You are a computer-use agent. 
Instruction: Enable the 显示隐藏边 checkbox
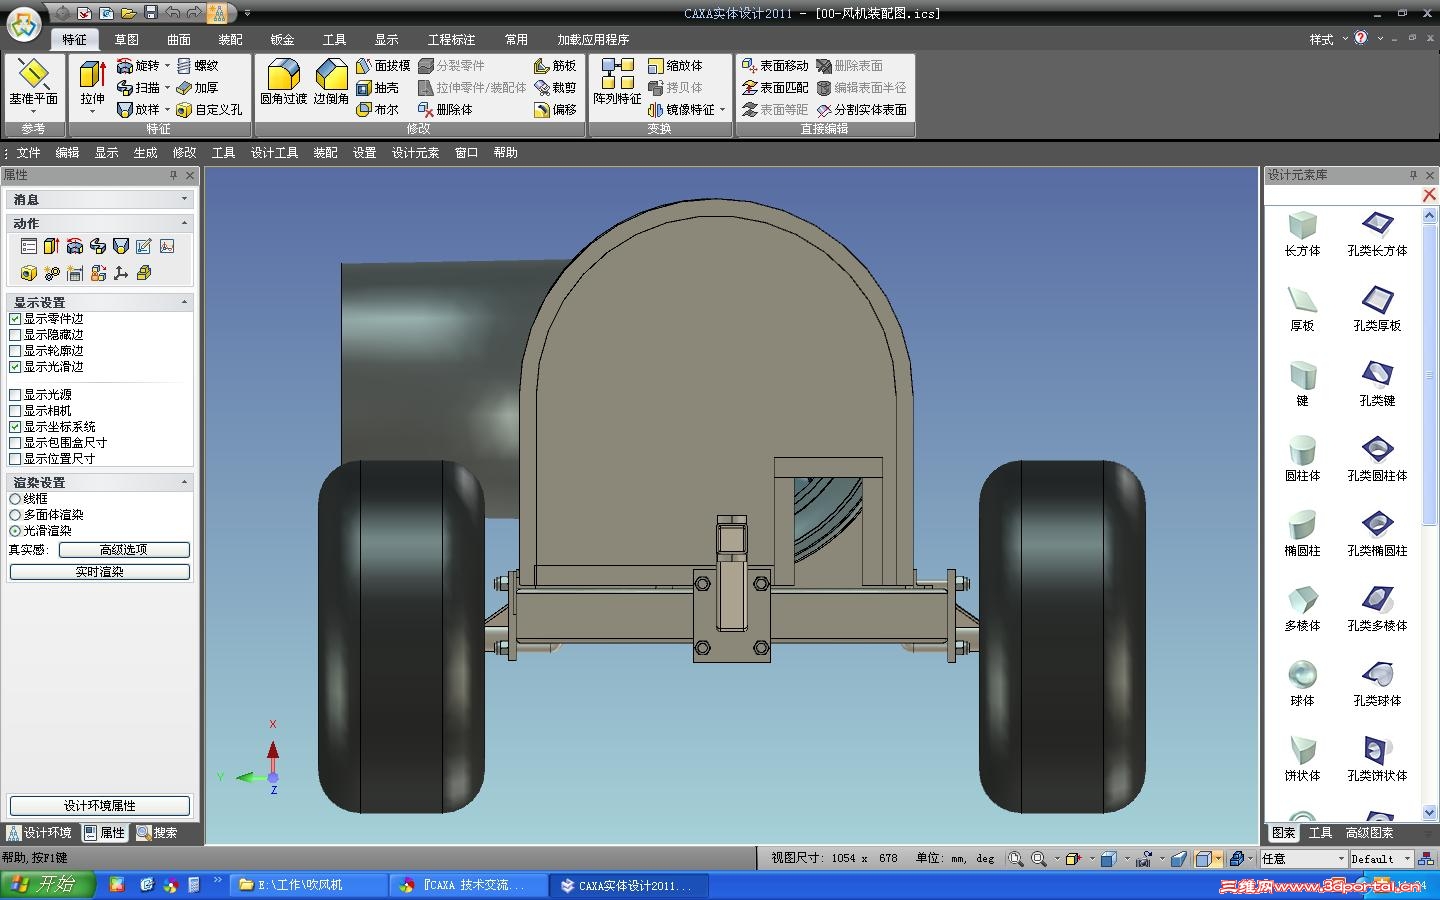tap(15, 335)
